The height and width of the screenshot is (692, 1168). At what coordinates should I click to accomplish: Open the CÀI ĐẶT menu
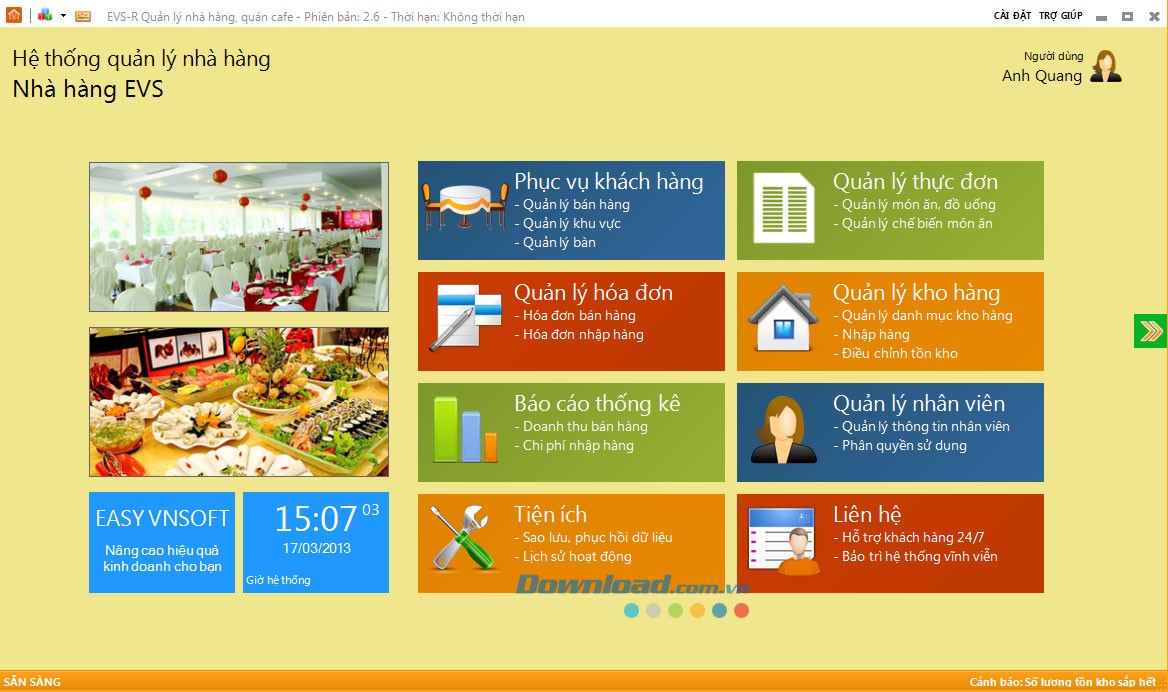[1012, 16]
